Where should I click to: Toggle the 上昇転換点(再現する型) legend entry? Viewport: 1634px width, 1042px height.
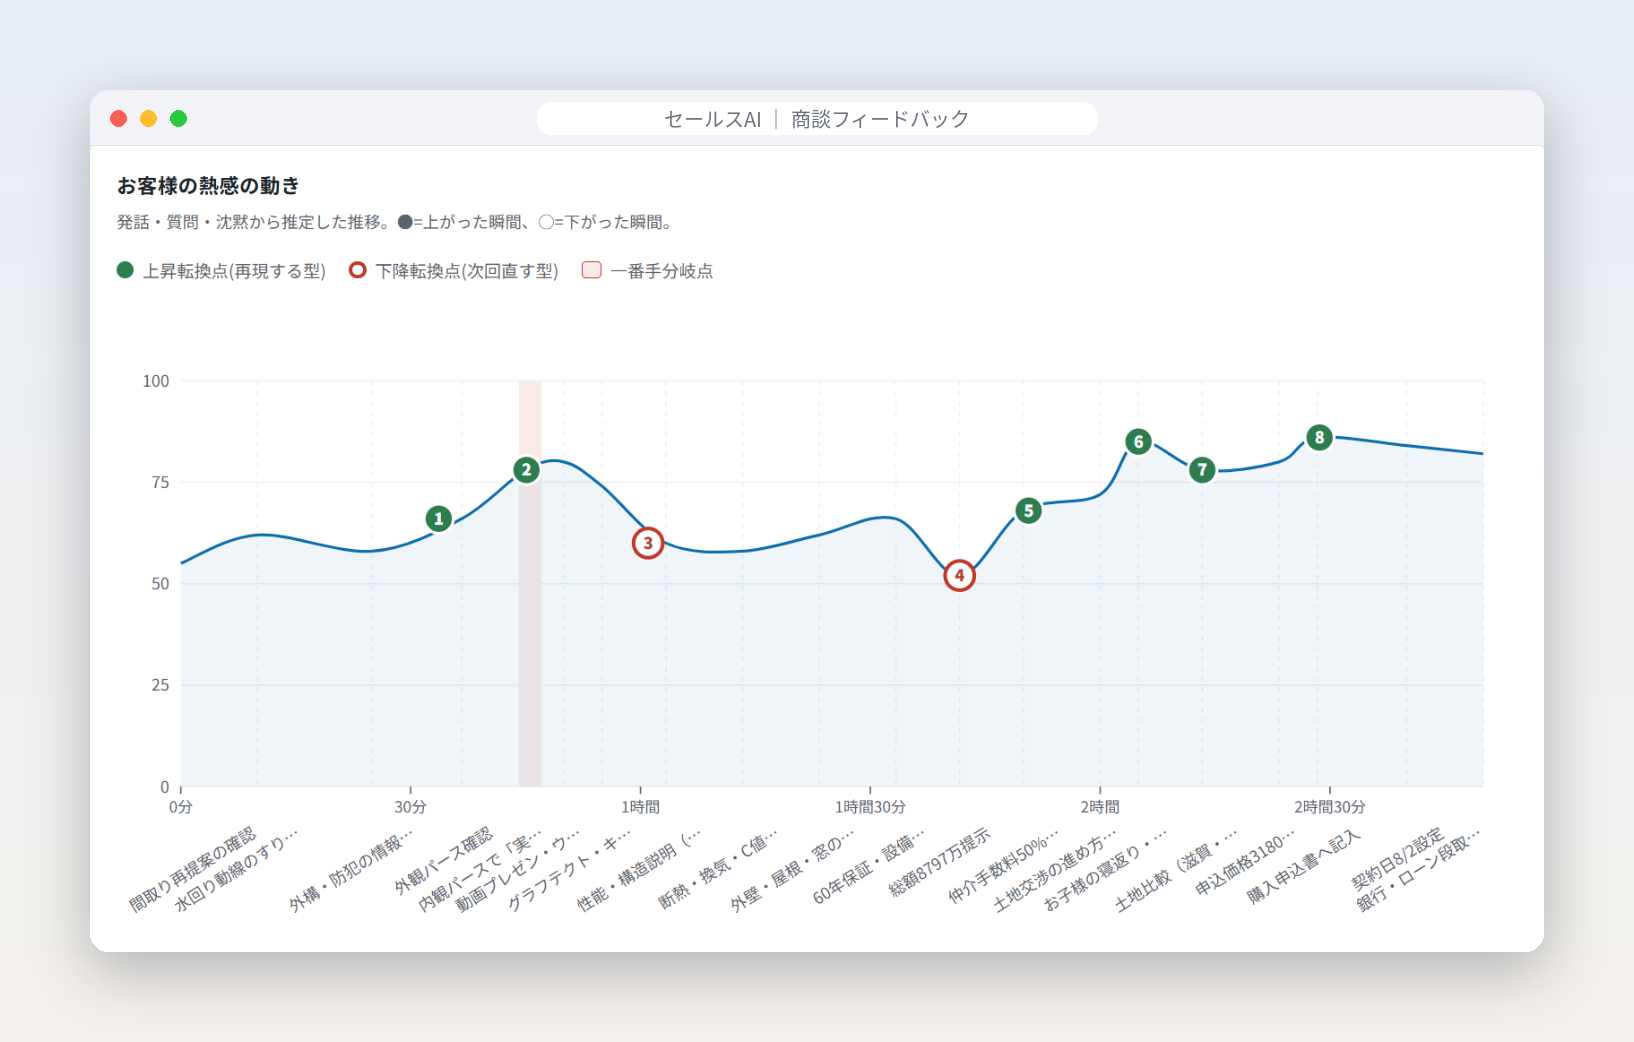pos(222,270)
